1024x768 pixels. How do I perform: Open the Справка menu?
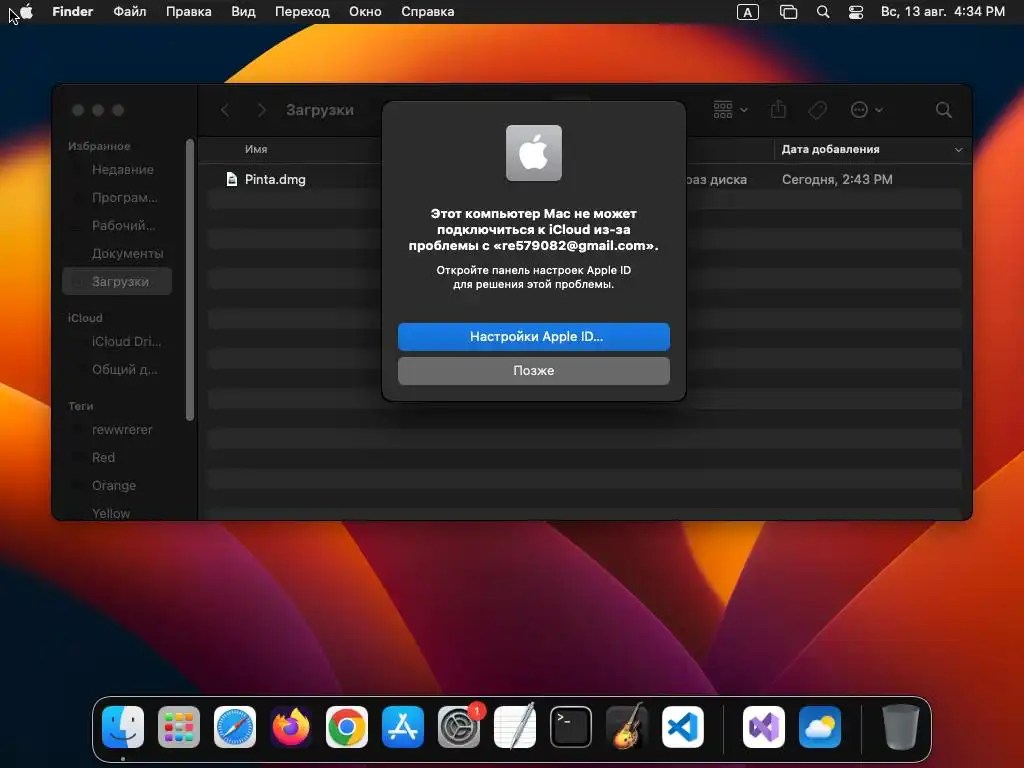coord(427,12)
